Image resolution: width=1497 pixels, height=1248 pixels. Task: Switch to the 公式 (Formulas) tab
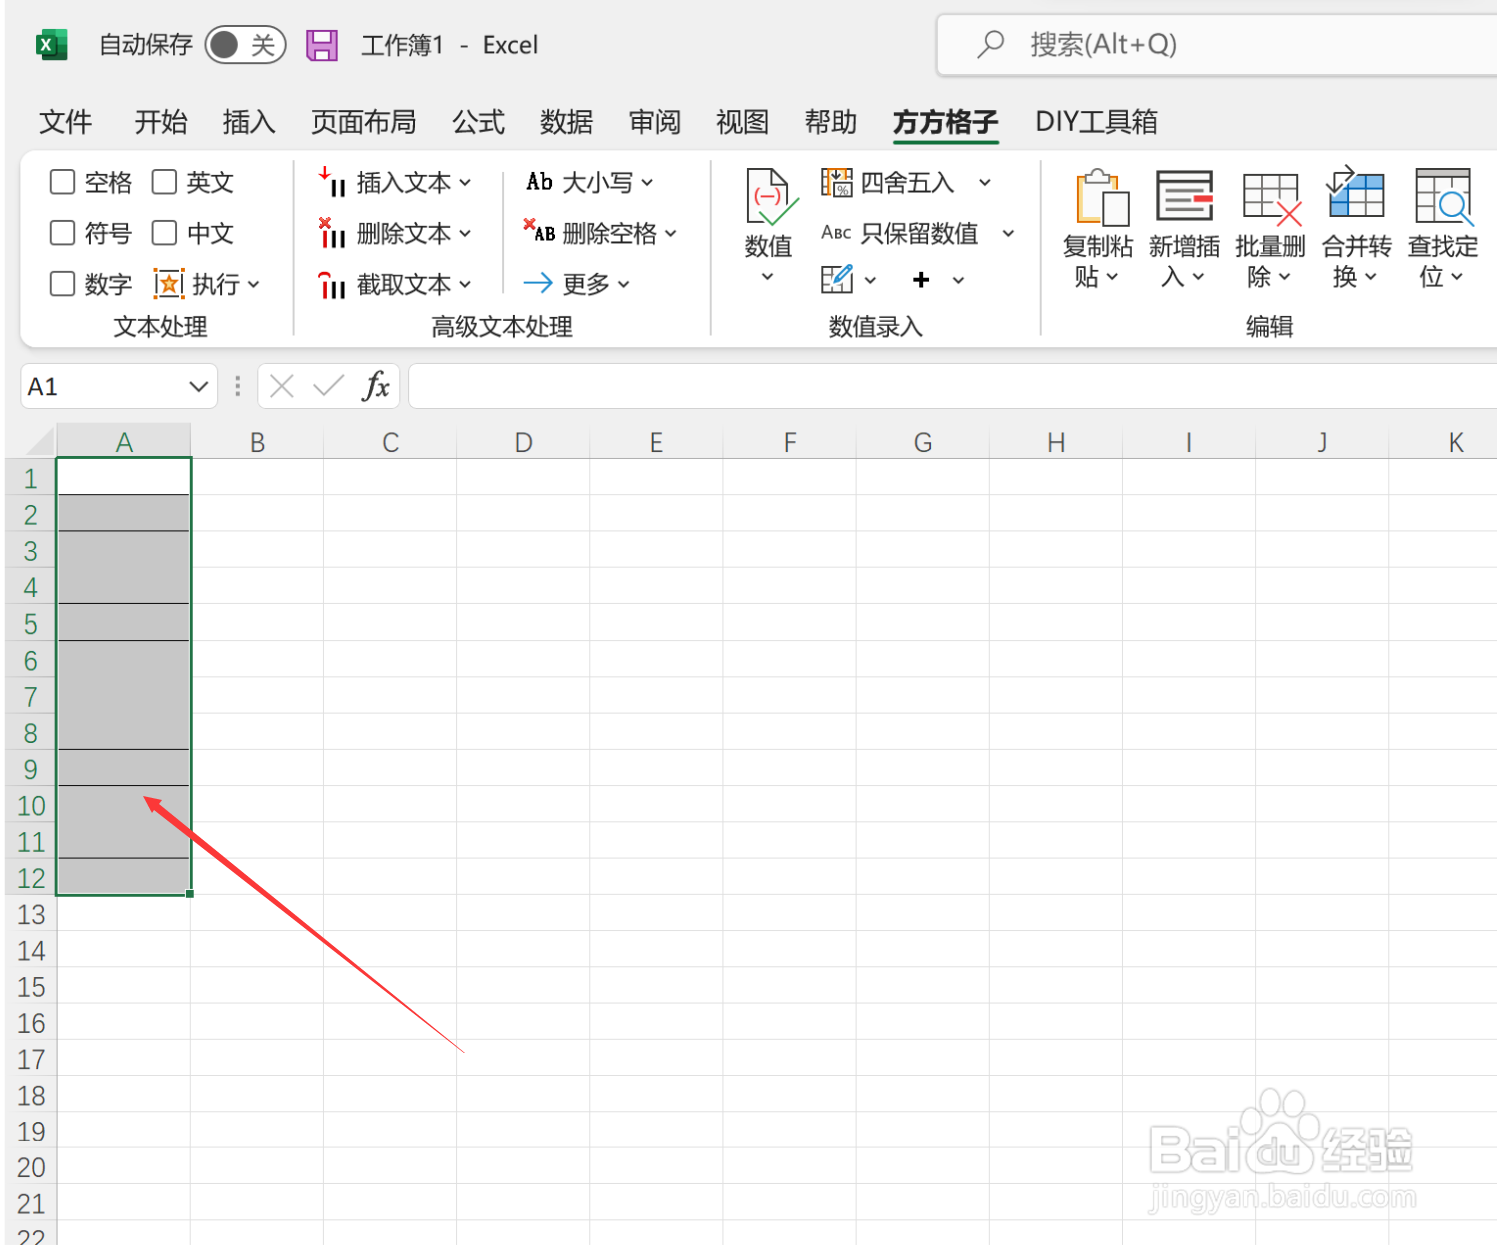[479, 122]
